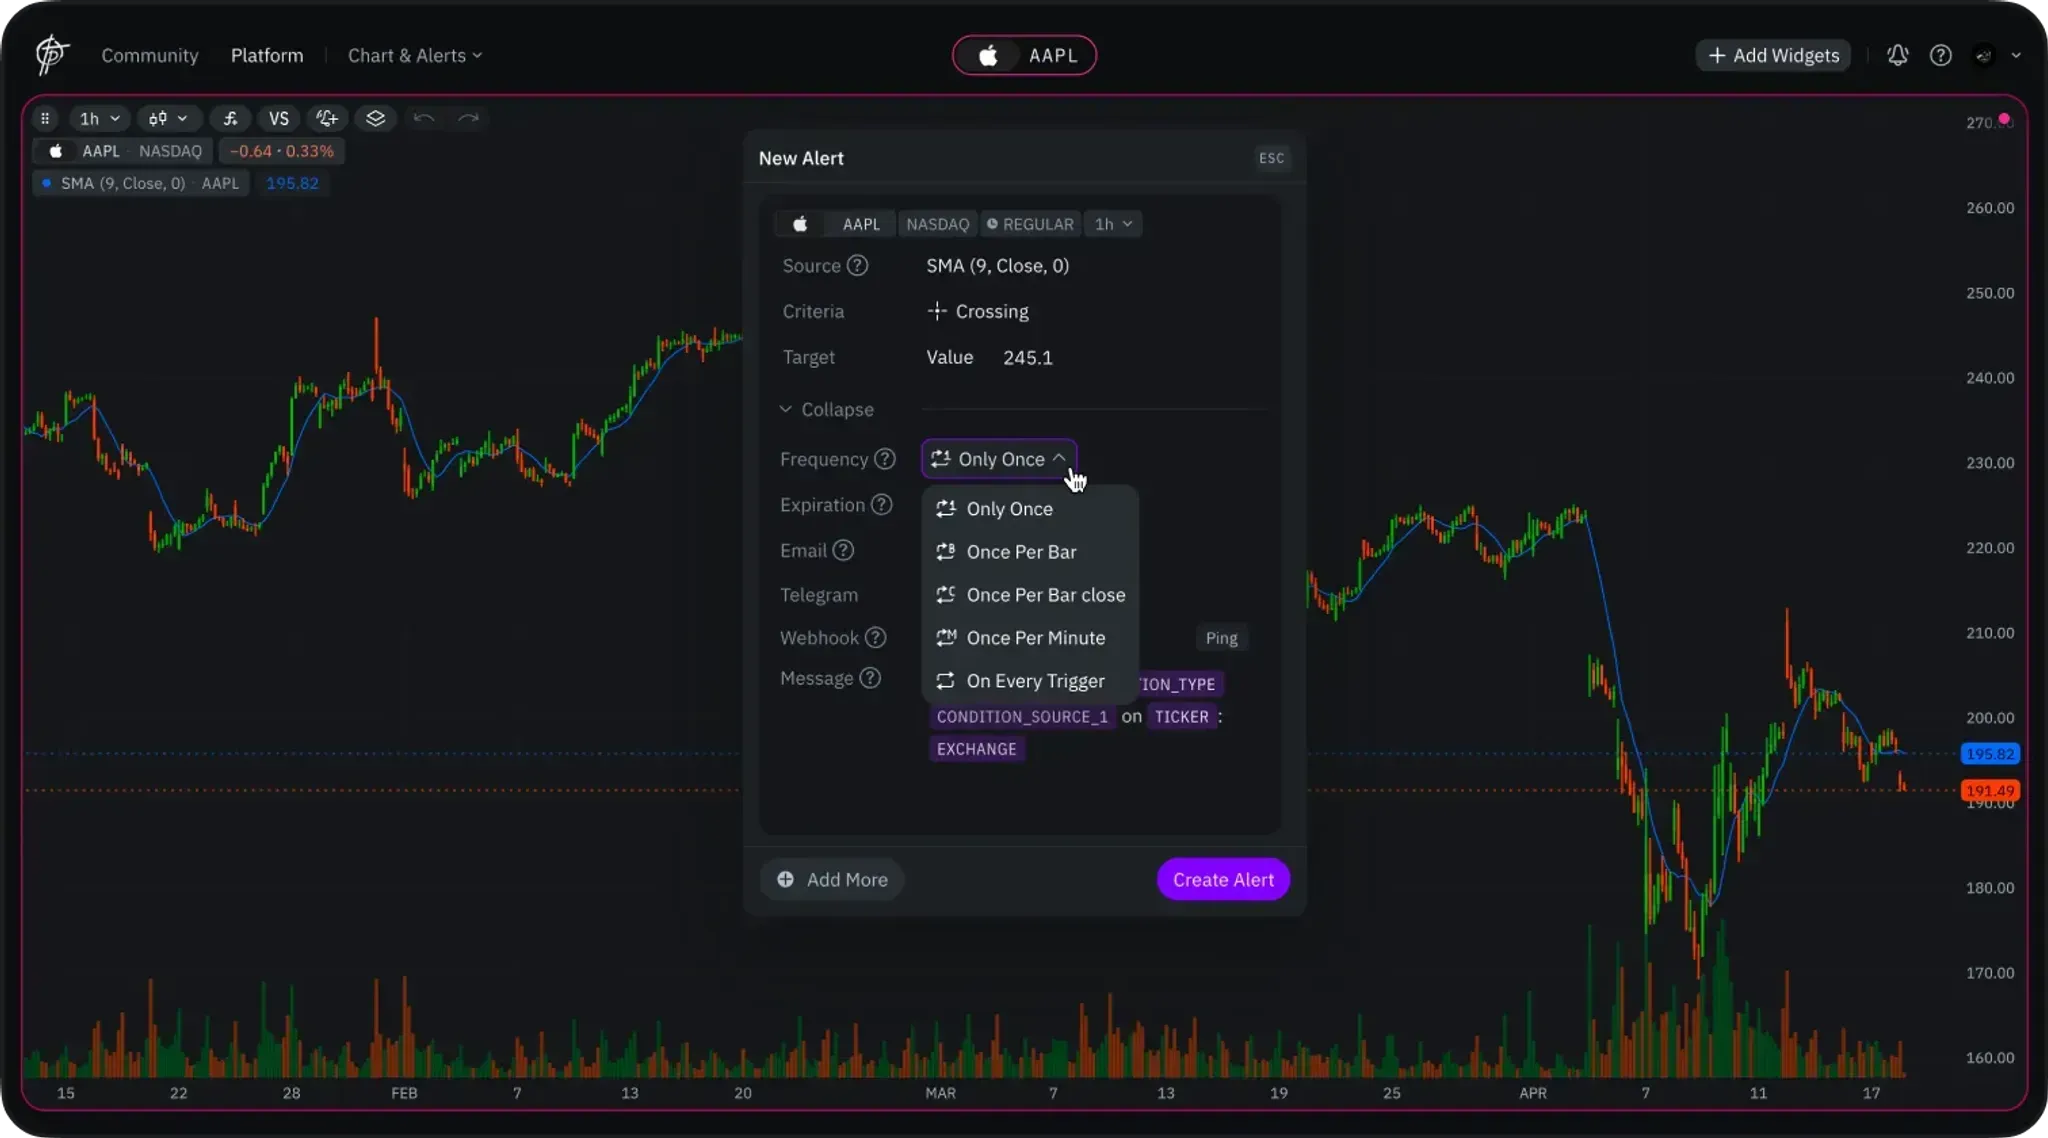Screen dimensions: 2048x1138
Task: Collapse the advanced alert settings
Action: pyautogui.click(x=826, y=410)
